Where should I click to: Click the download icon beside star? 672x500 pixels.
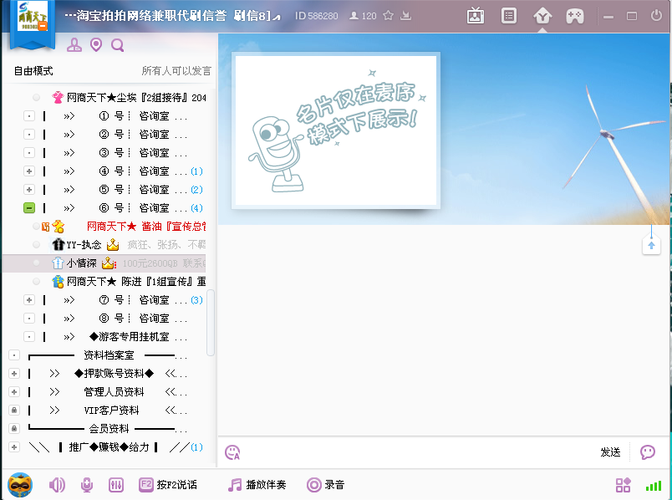click(x=405, y=16)
